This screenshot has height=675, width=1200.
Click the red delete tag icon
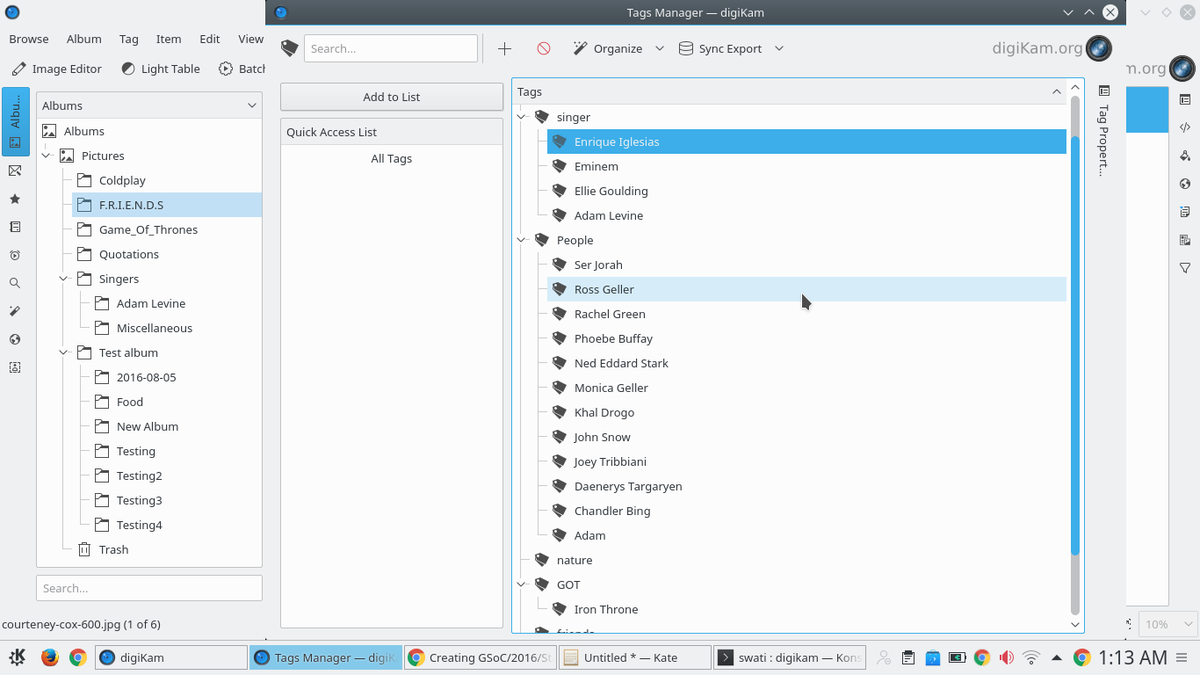(543, 48)
